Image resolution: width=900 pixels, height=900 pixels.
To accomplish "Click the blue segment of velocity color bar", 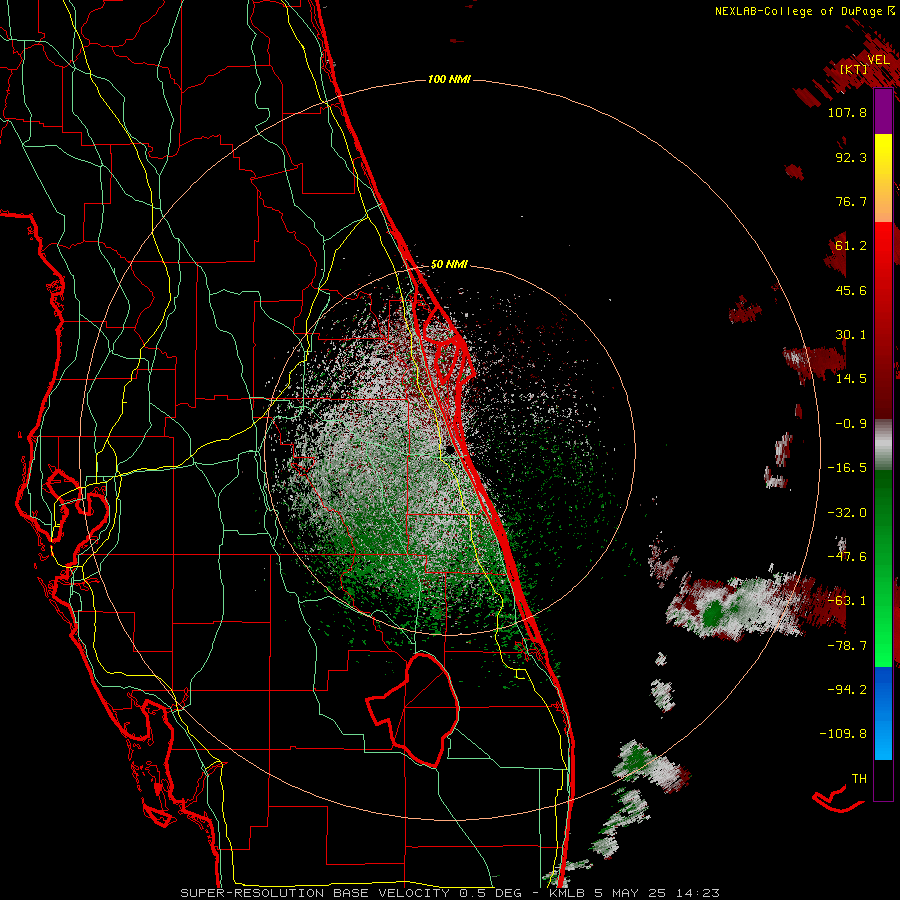I will (883, 713).
